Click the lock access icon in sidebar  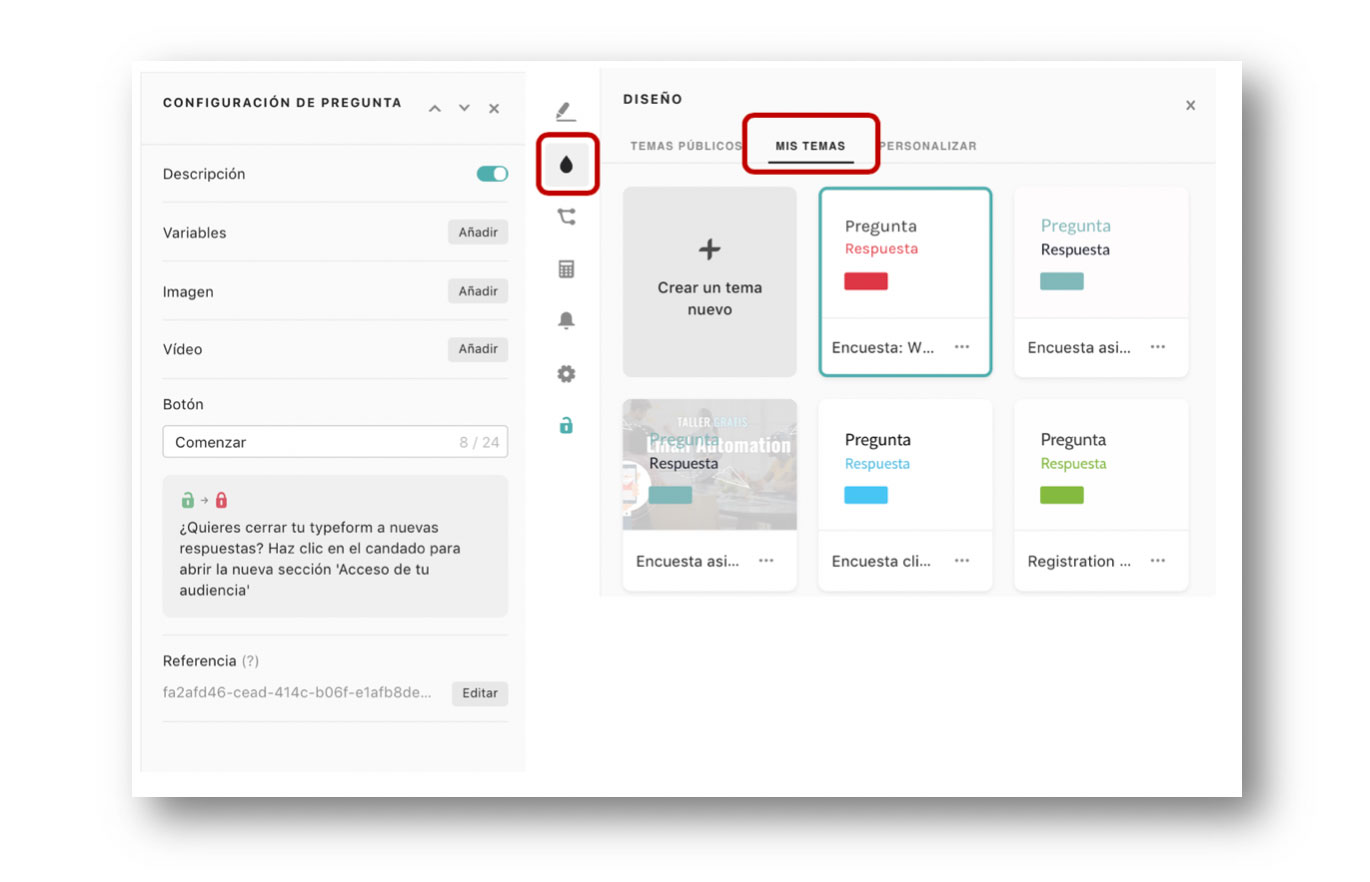coord(566,425)
